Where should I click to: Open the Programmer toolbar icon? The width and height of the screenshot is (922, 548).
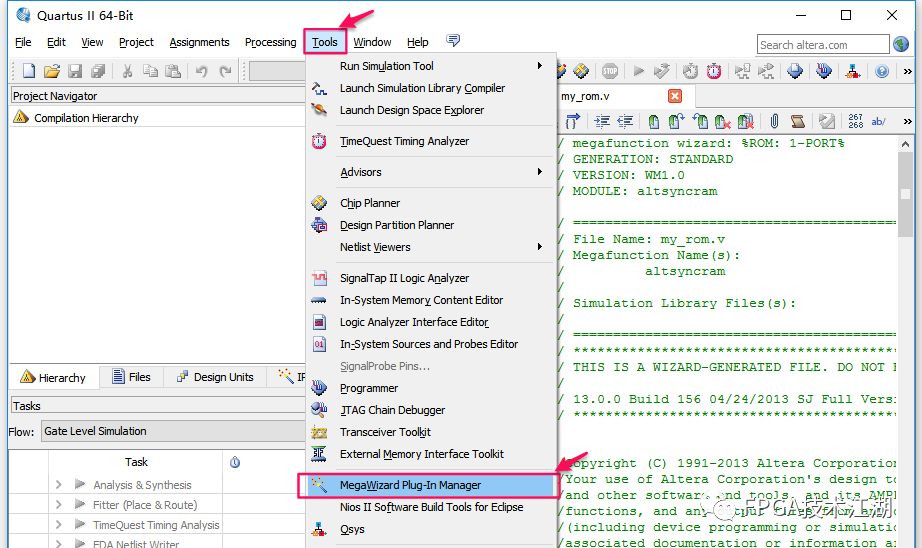click(824, 71)
